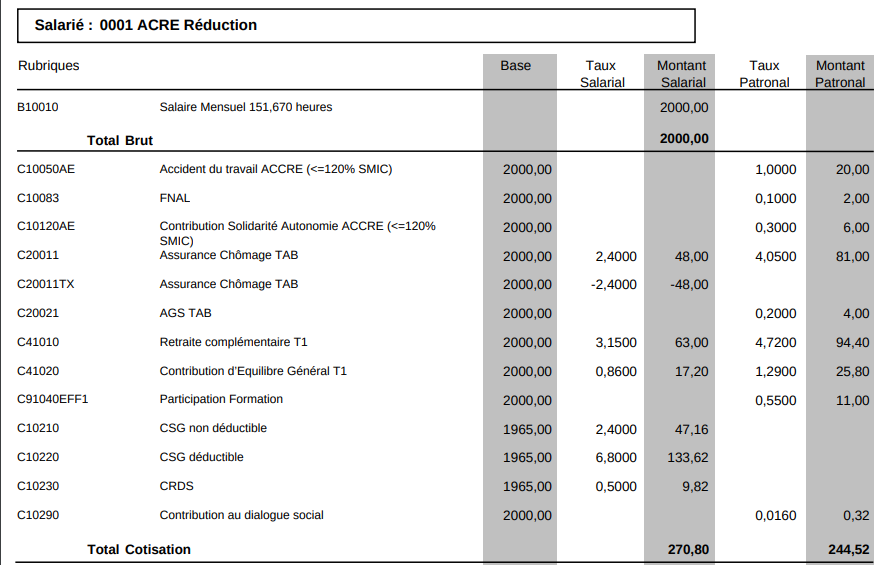Select the bold Total Brut amount 2000,00
This screenshot has height=565, width=877.
click(684, 139)
